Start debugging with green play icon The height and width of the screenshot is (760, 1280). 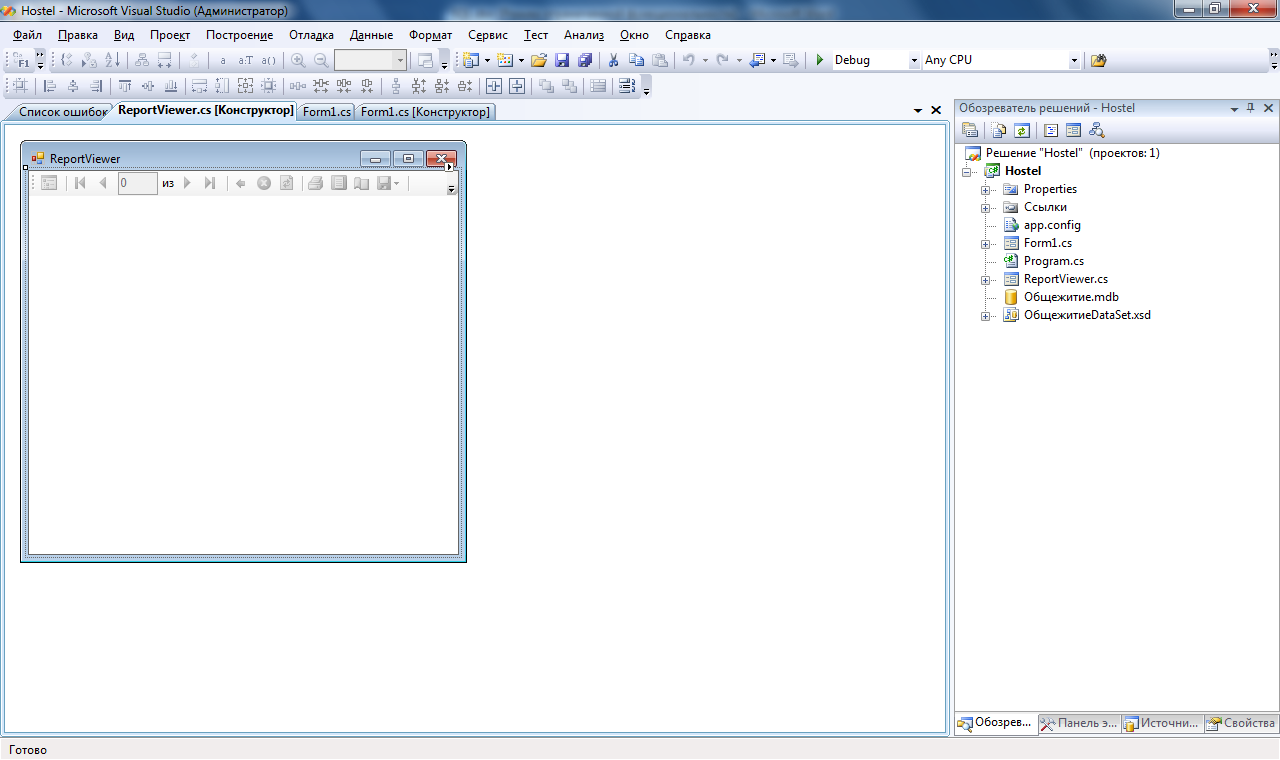click(820, 60)
